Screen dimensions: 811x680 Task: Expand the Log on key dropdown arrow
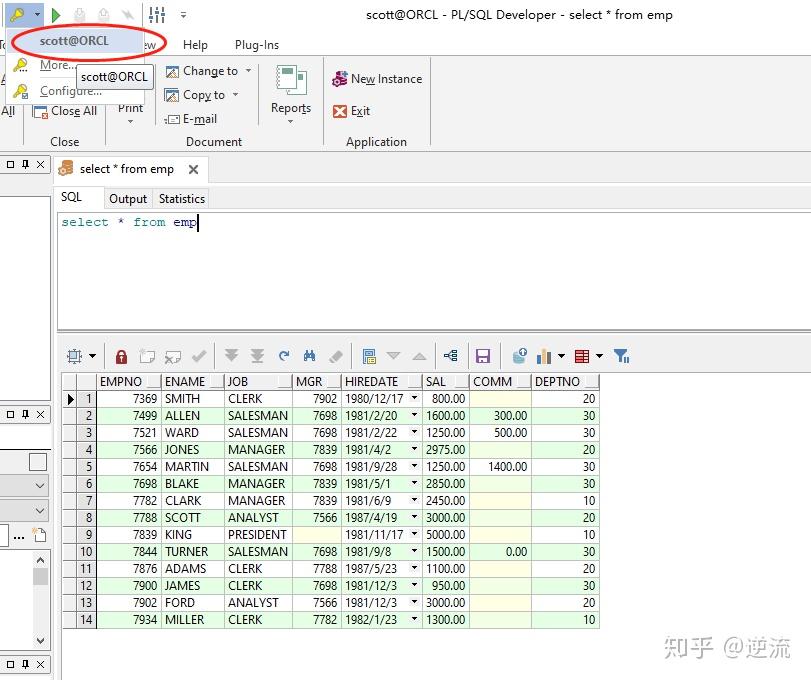[x=37, y=15]
